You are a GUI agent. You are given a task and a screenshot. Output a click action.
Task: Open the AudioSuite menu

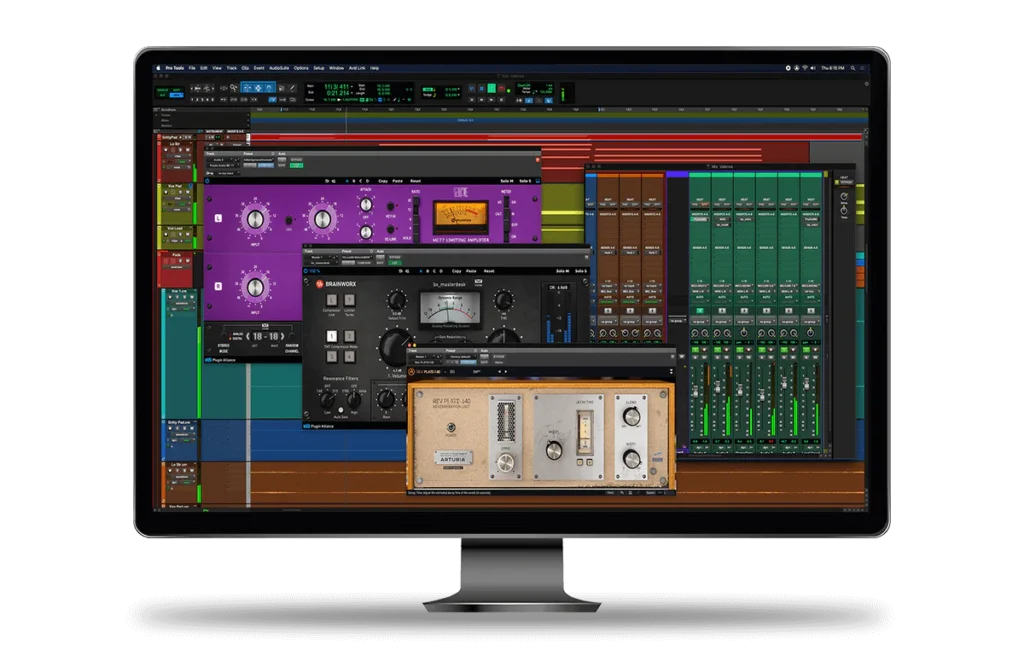[278, 67]
